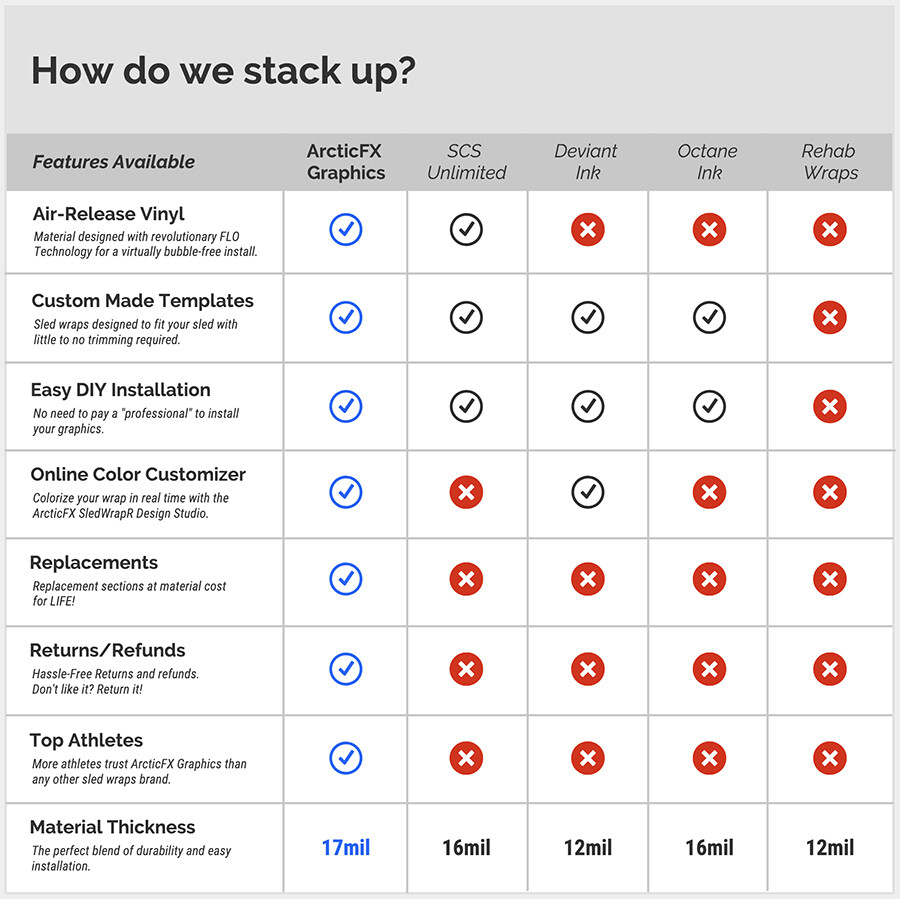This screenshot has width=900, height=899.
Task: Click ArcticFX blue checkmark for Air-Release Vinyl
Action: pos(346,230)
